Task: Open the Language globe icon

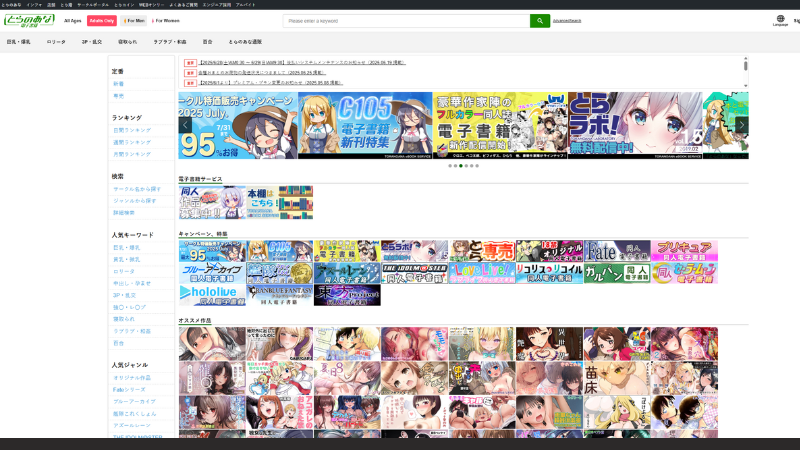Action: (780, 20)
